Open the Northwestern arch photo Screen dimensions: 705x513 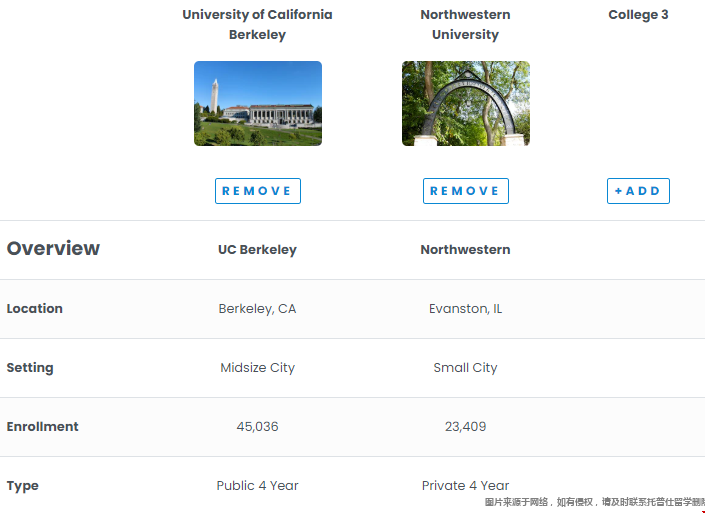click(x=465, y=103)
